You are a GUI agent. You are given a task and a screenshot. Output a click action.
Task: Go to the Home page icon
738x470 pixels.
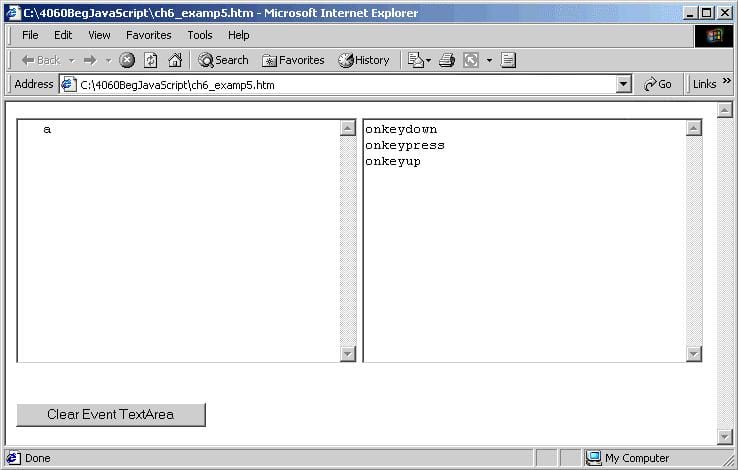pos(175,60)
